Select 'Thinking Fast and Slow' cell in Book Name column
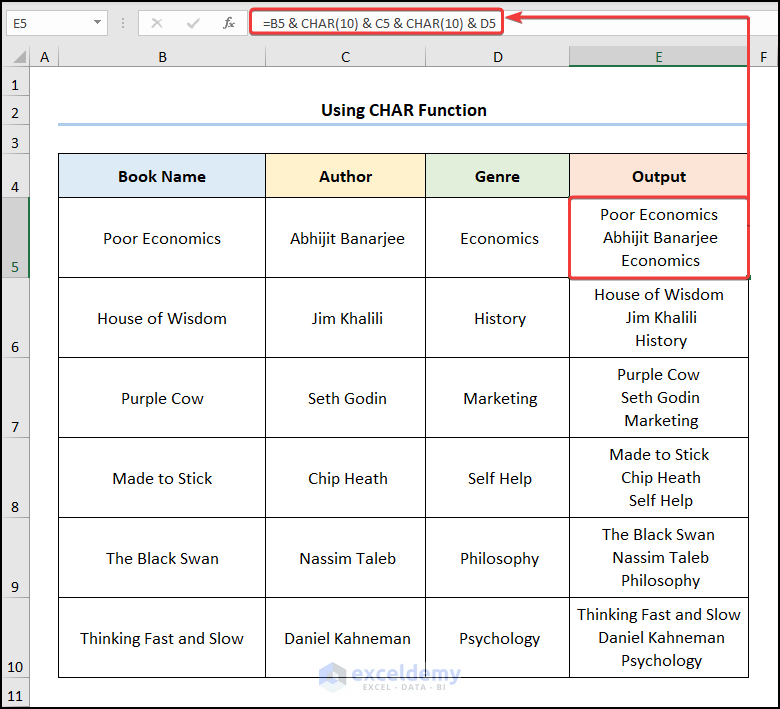The image size is (780, 709). 162,638
